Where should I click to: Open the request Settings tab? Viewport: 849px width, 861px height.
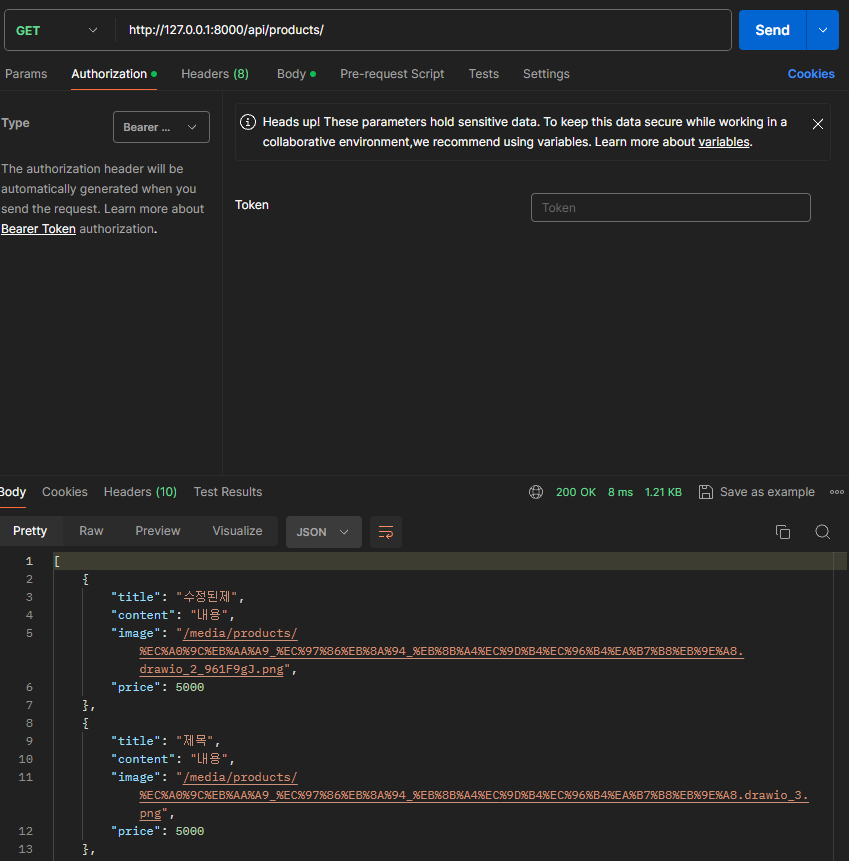546,74
